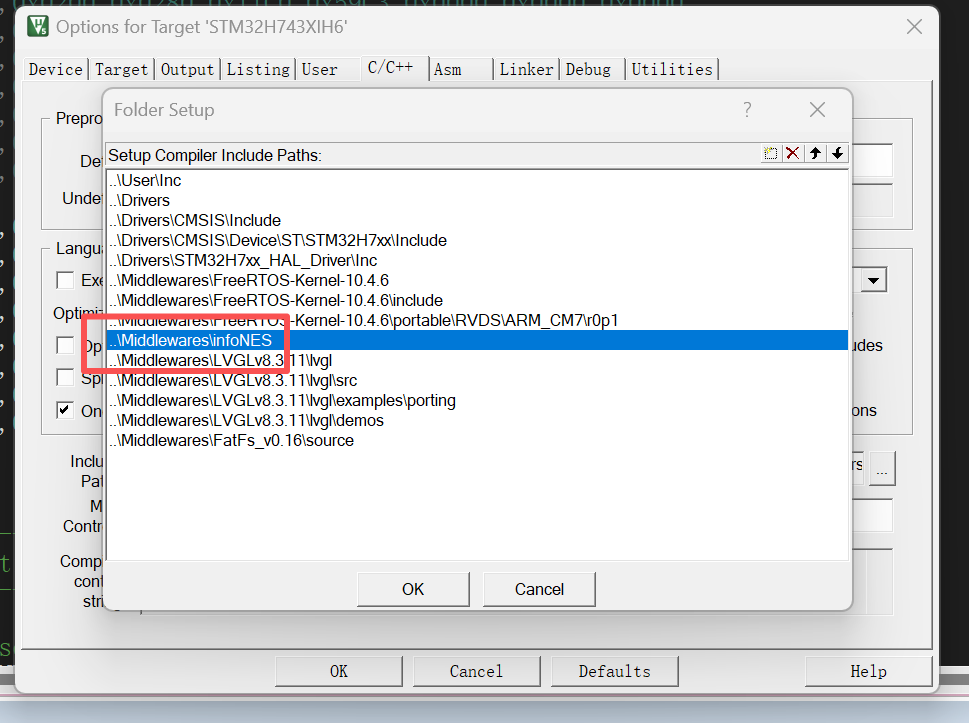969x723 pixels.
Task: Click Cancel in Options for Target window
Action: click(476, 671)
